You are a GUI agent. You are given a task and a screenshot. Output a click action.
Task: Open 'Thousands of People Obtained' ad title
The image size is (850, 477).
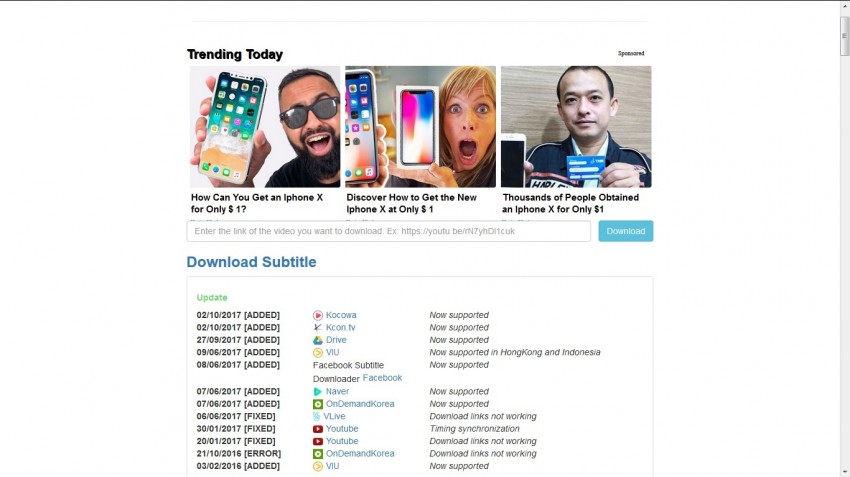tap(570, 203)
